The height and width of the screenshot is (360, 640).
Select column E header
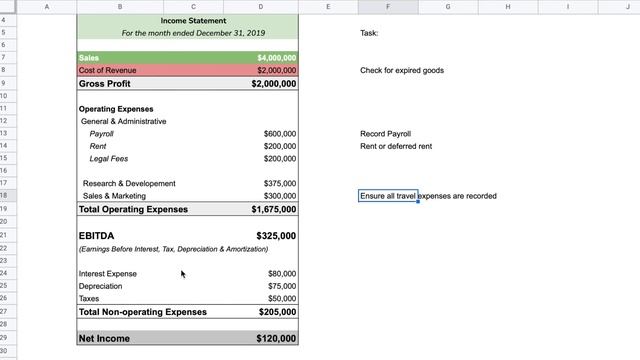pos(328,7)
